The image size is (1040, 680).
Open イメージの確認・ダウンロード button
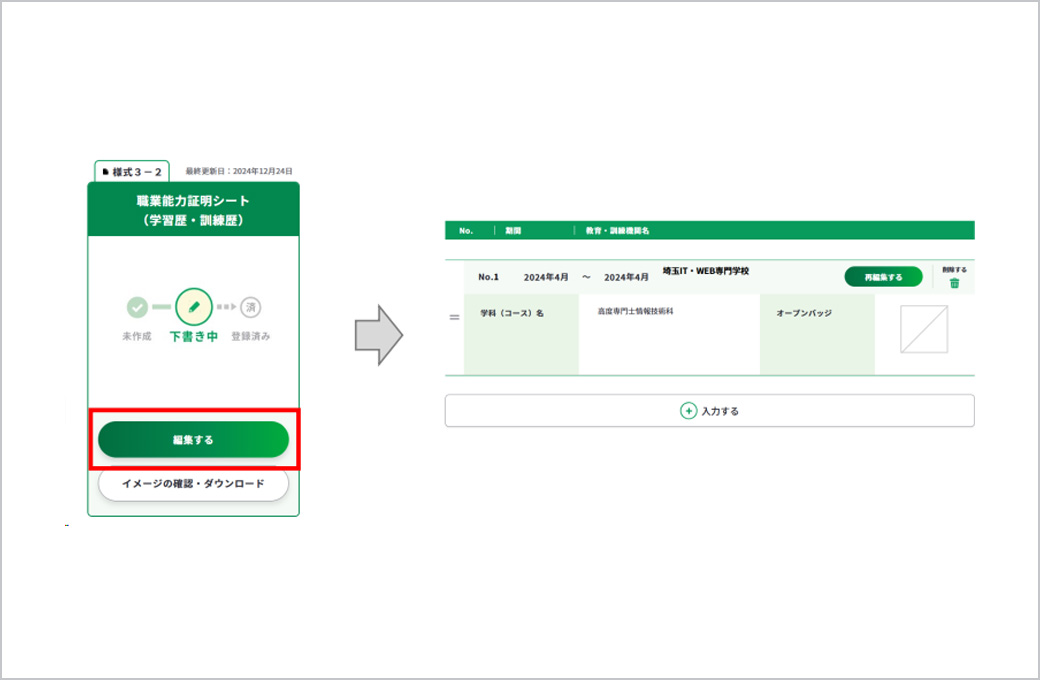tap(193, 484)
